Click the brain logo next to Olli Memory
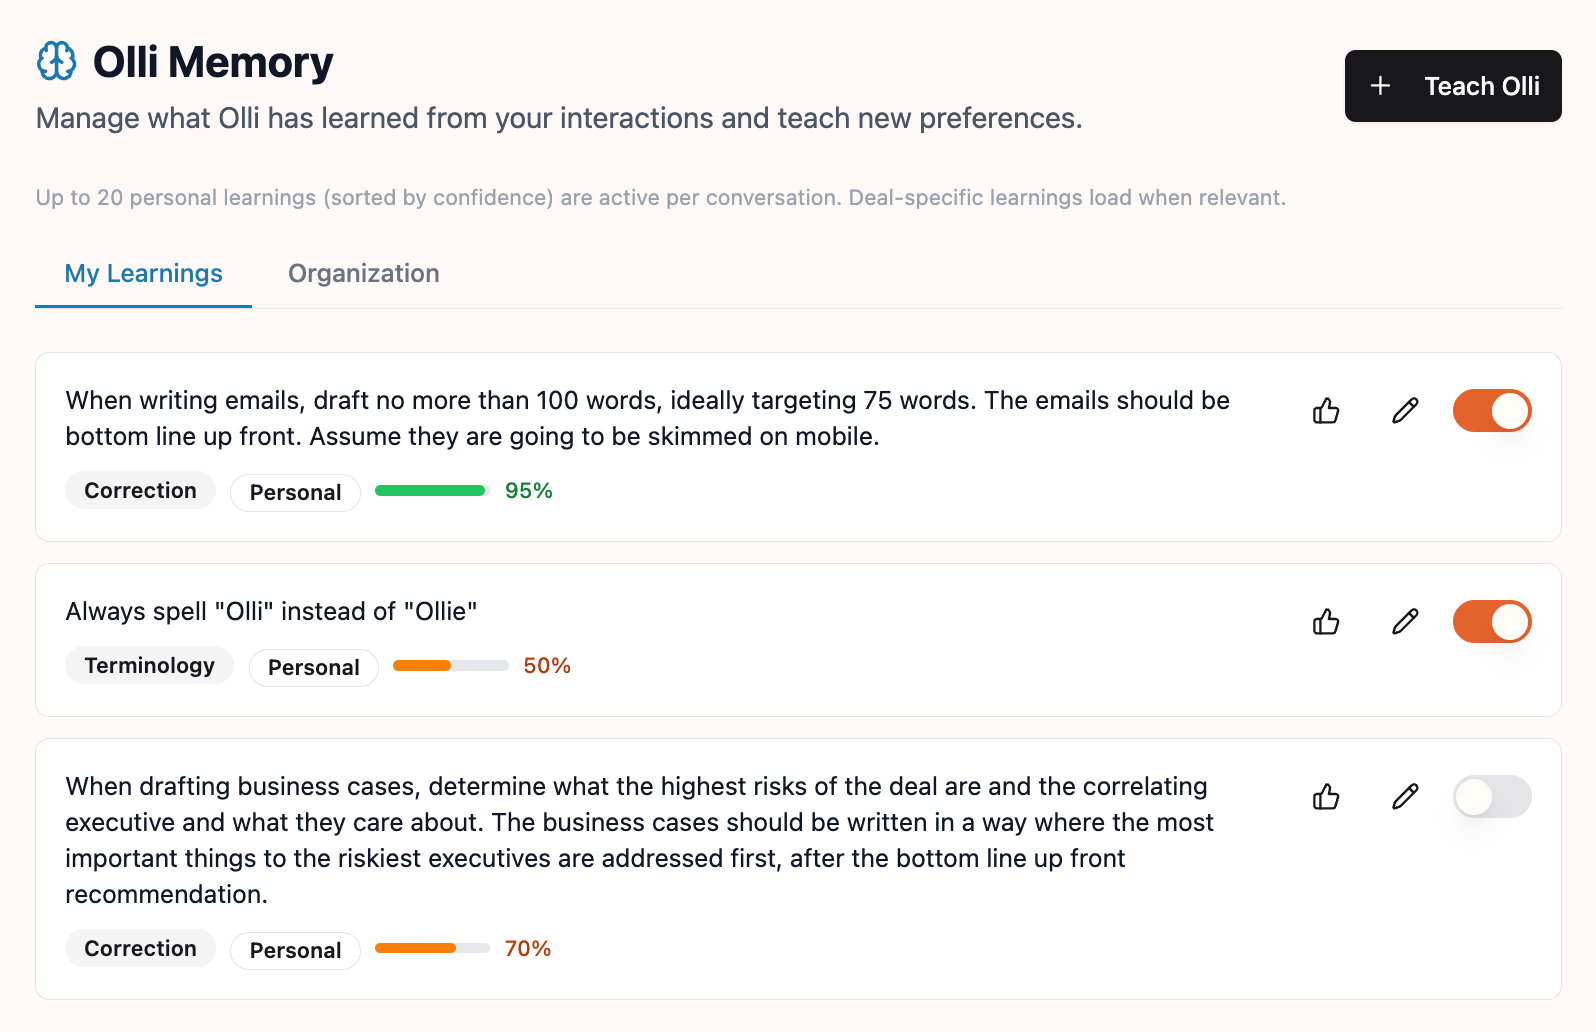1596x1032 pixels. [x=56, y=60]
